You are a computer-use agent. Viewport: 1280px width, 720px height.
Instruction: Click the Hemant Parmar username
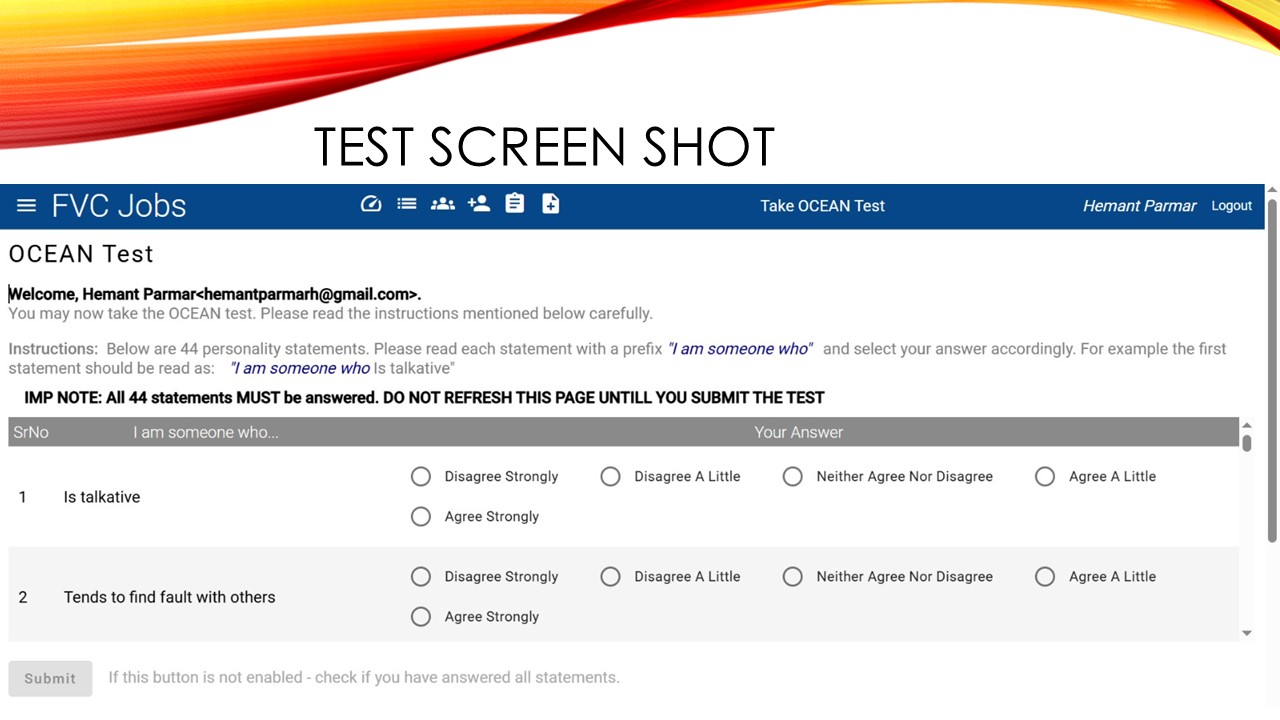(1139, 206)
